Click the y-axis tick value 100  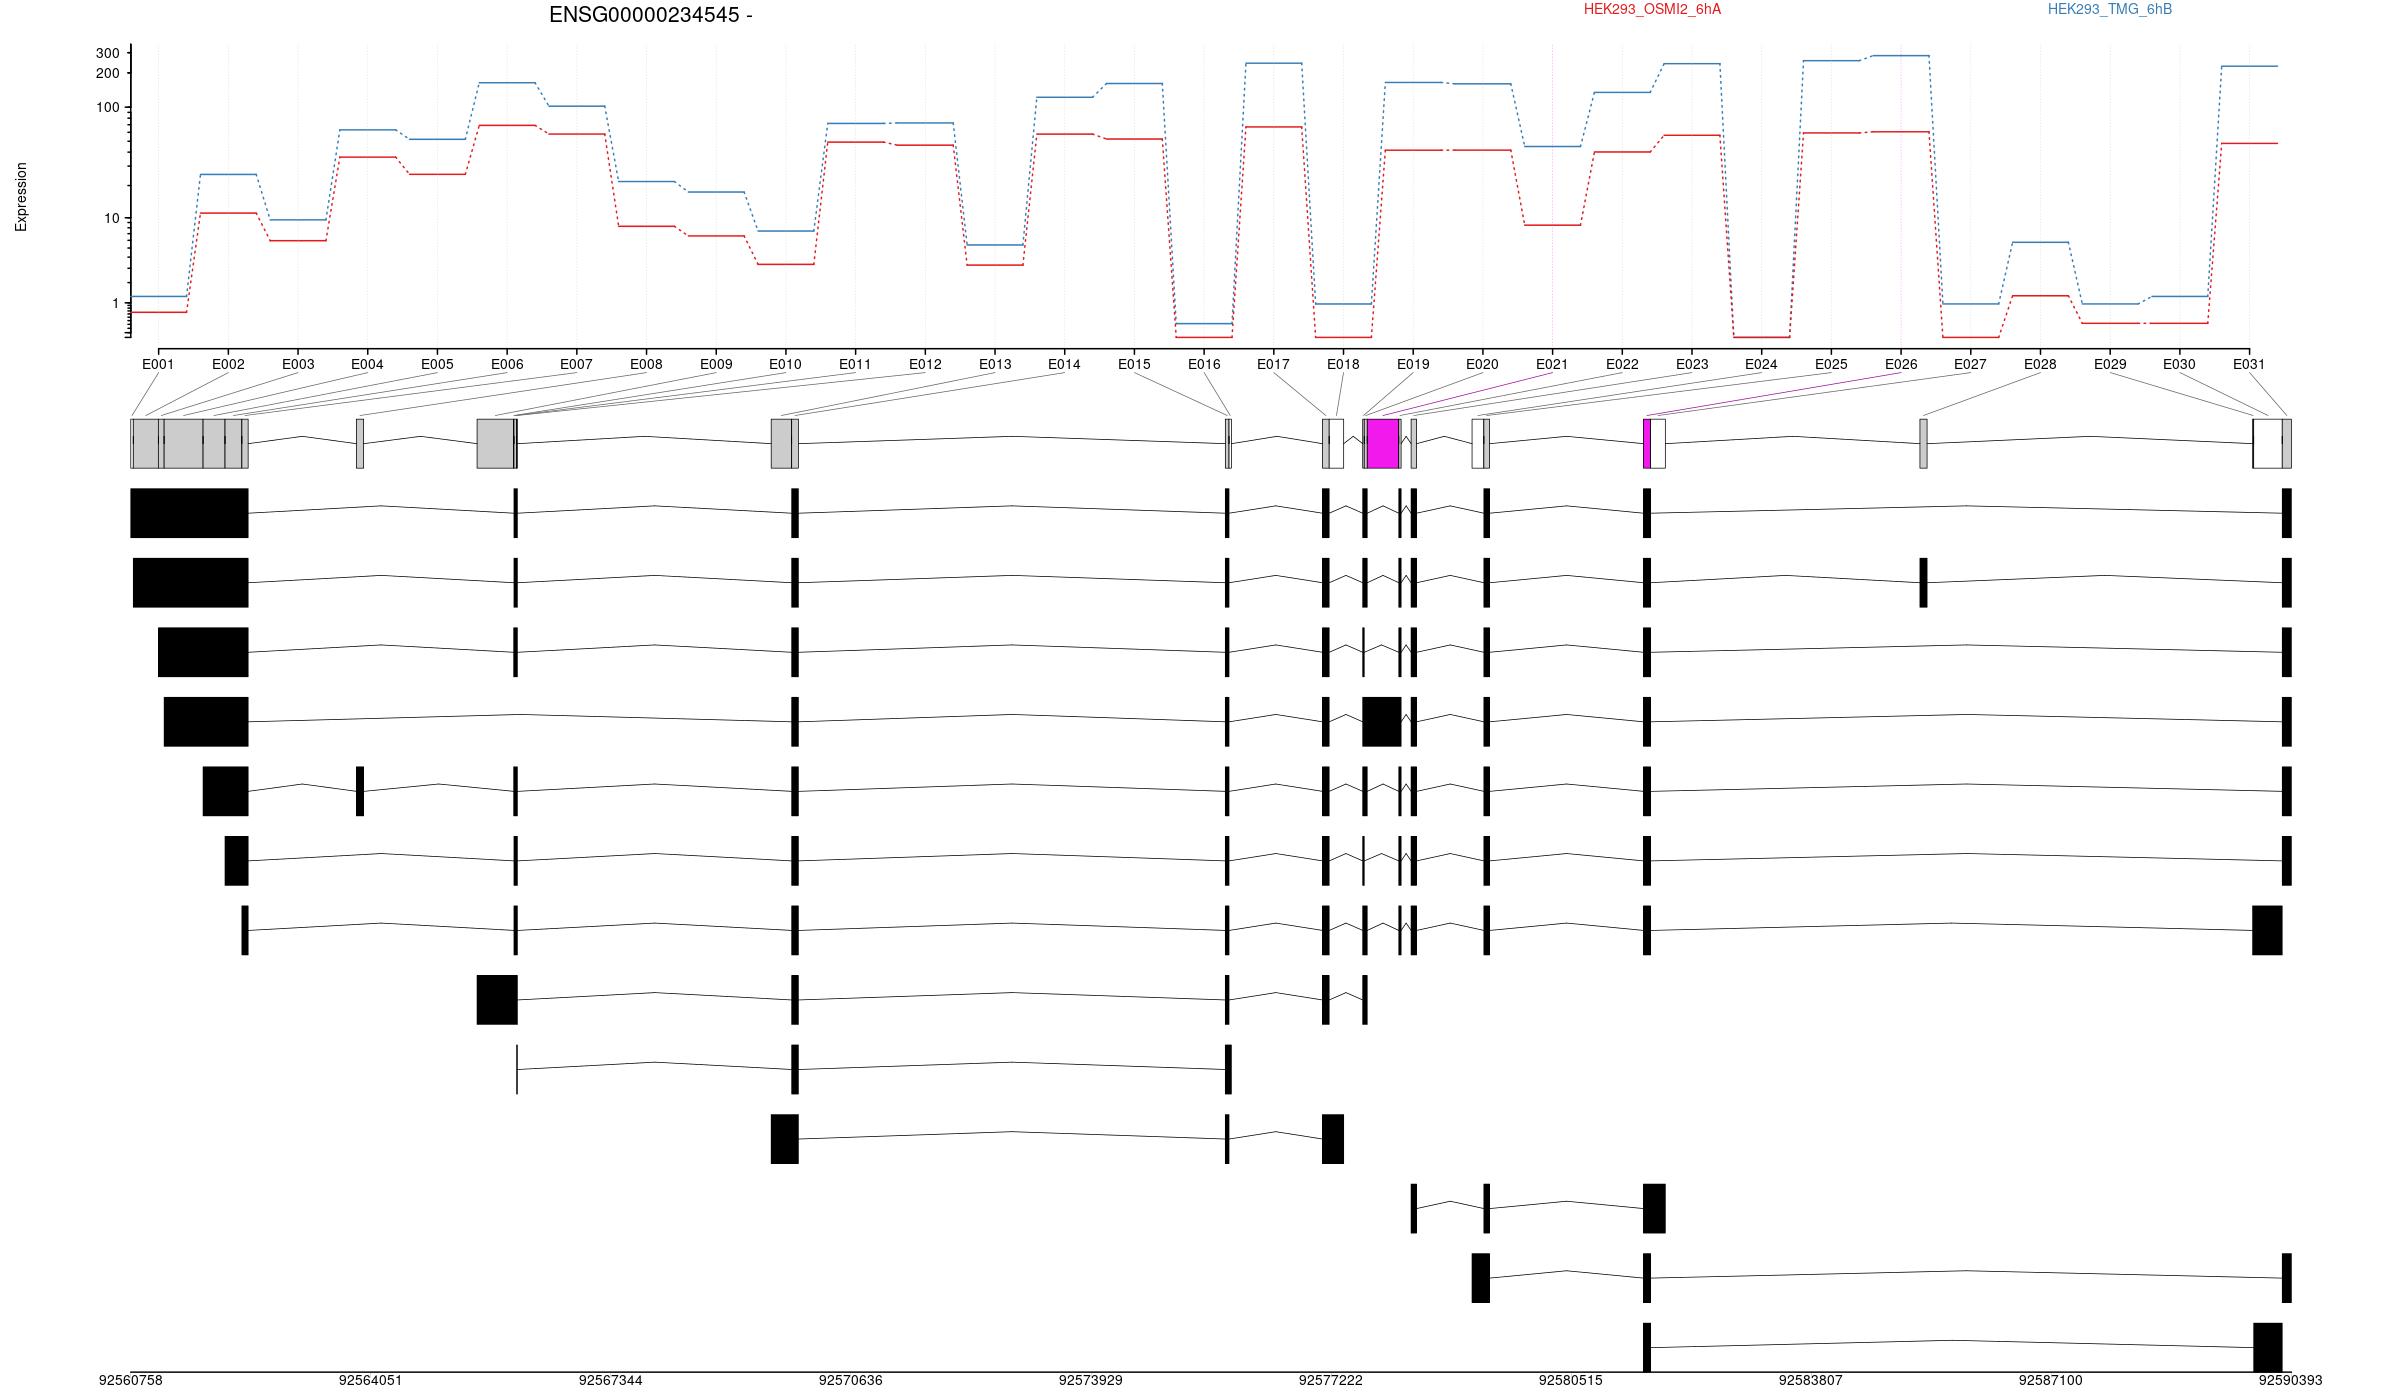[x=107, y=107]
